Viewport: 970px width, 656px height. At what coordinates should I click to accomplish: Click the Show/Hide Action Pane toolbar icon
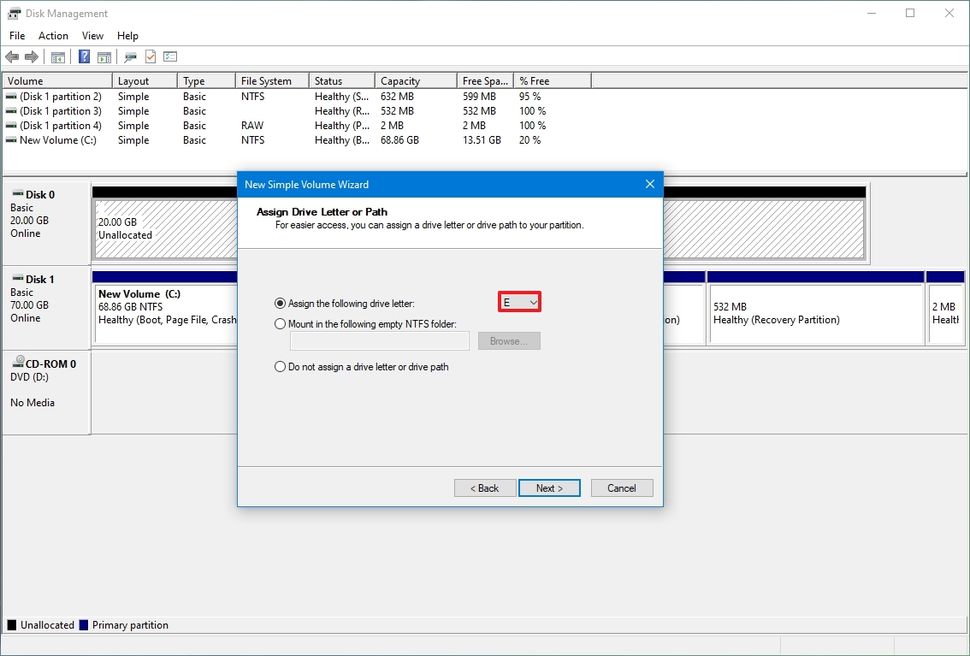click(104, 57)
